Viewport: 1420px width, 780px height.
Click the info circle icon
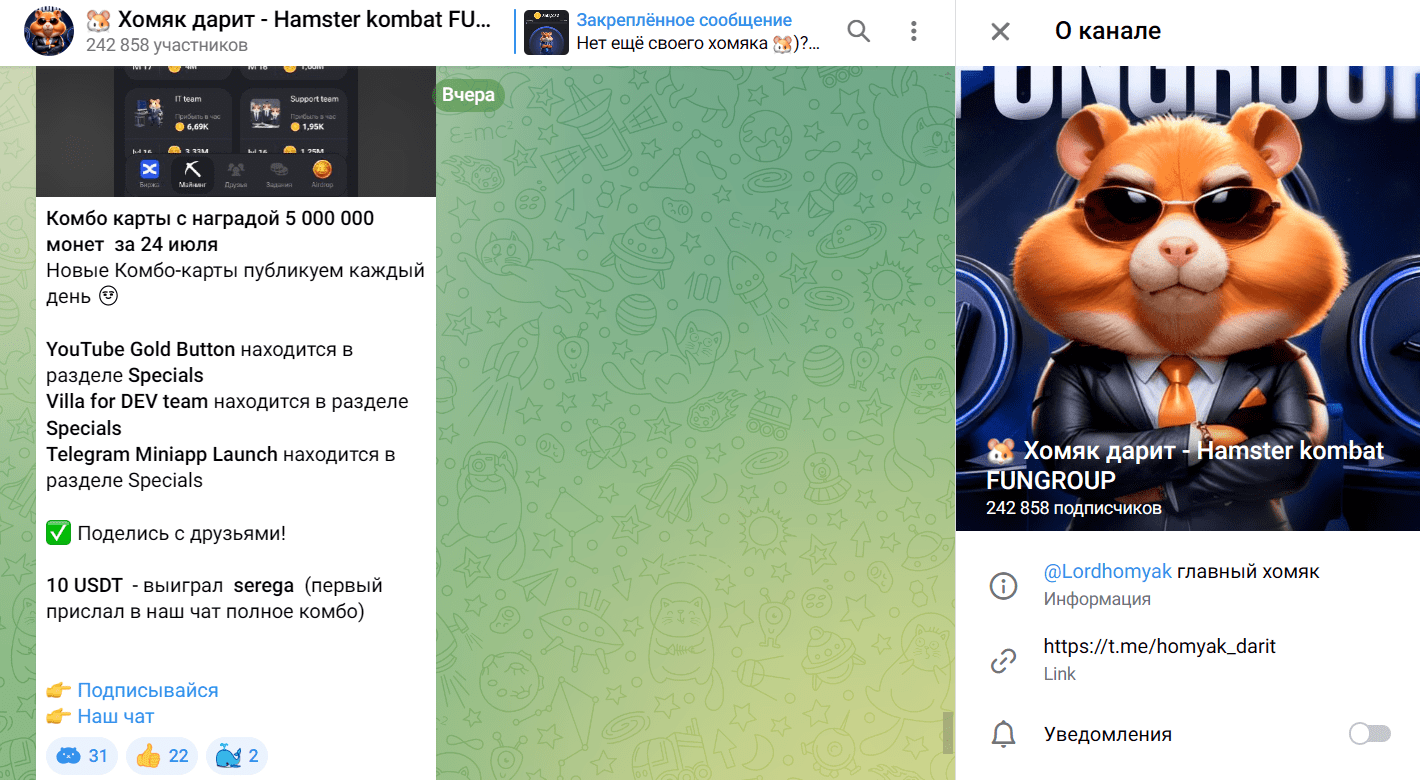(1003, 585)
